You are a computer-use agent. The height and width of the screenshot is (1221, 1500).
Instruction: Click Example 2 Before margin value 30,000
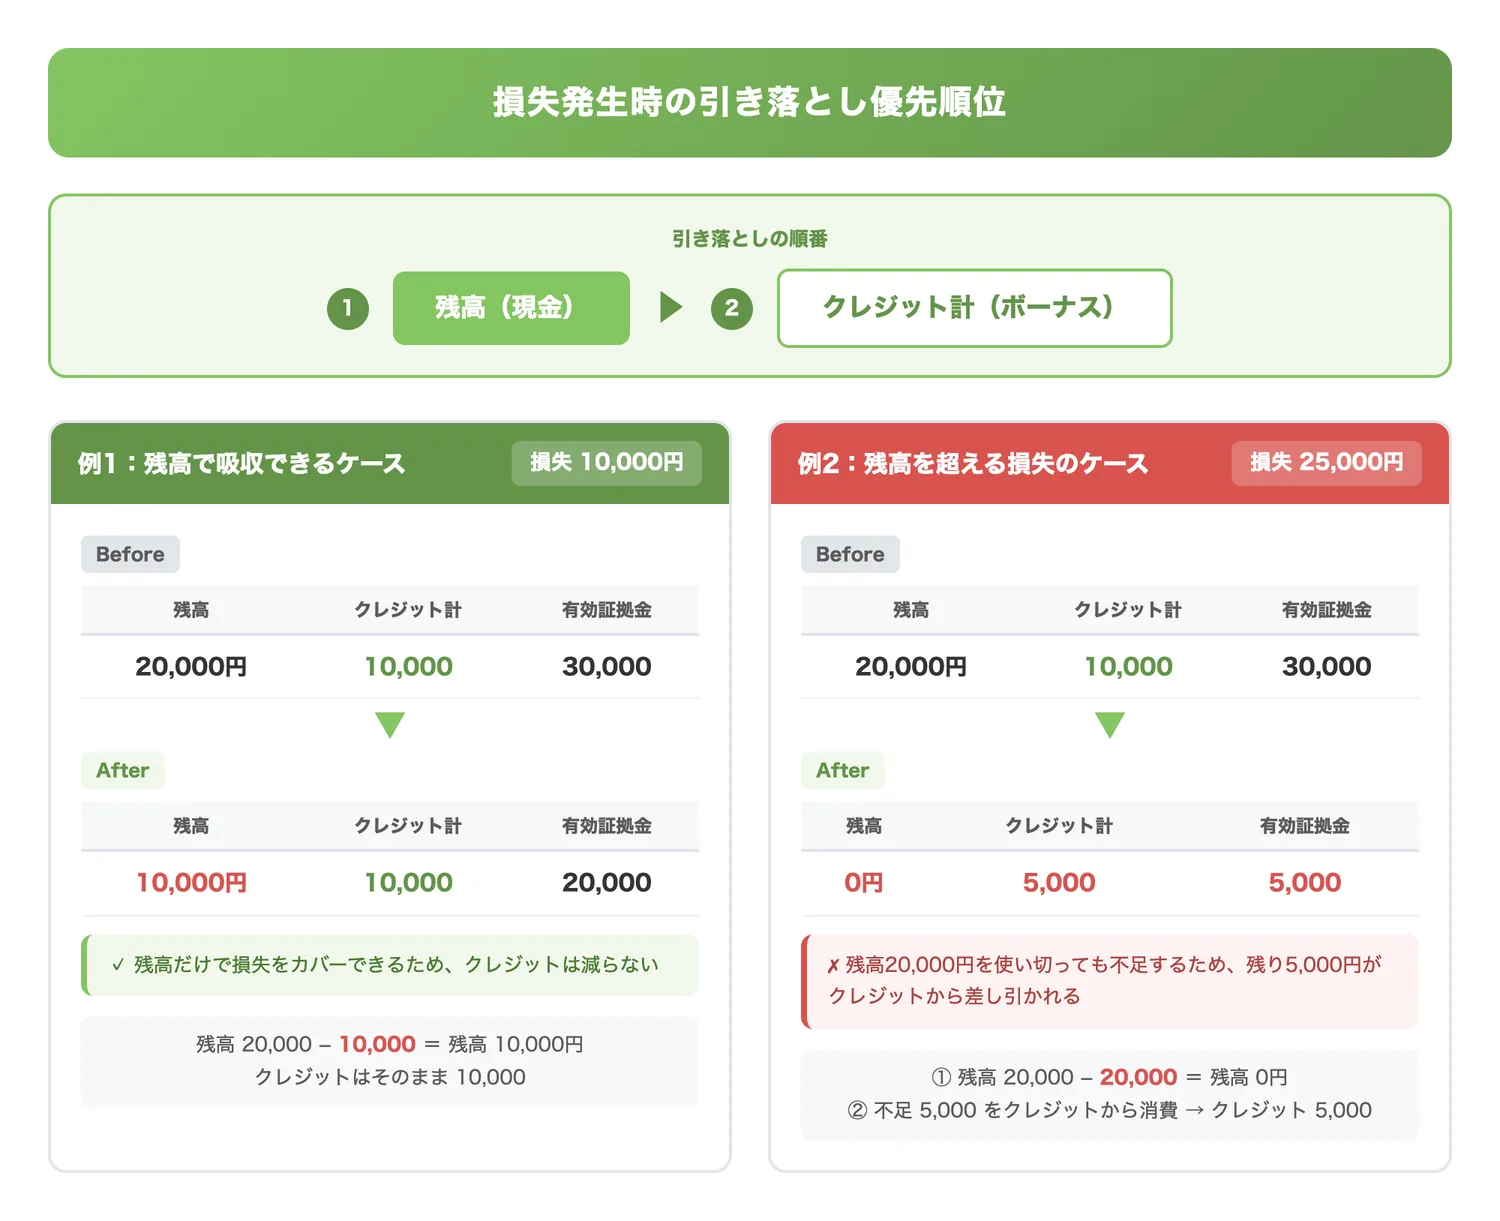coord(1327,667)
